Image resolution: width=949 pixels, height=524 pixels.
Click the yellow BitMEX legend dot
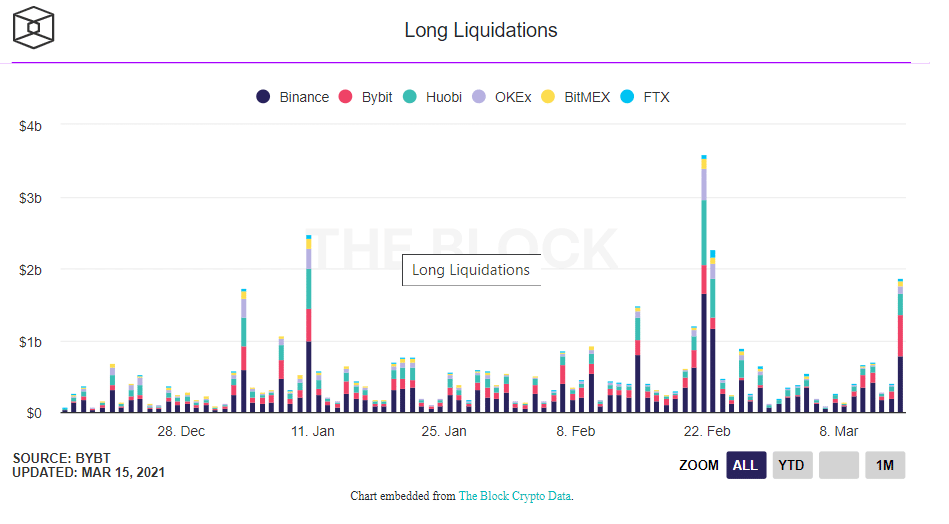click(548, 97)
